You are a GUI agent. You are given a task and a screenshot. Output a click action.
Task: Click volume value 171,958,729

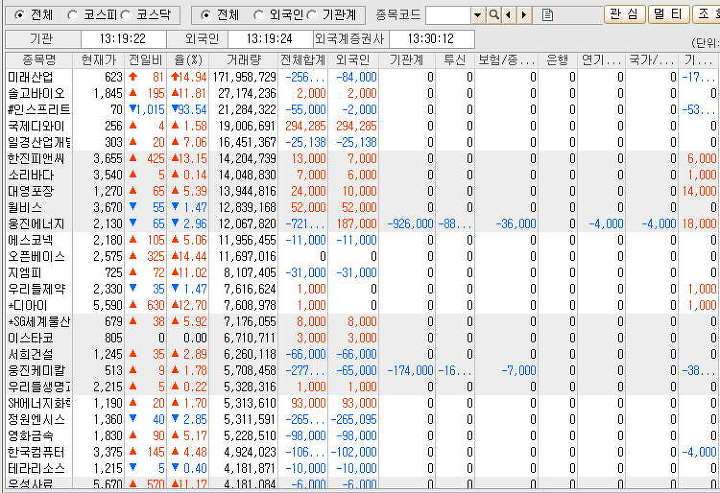[244, 77]
